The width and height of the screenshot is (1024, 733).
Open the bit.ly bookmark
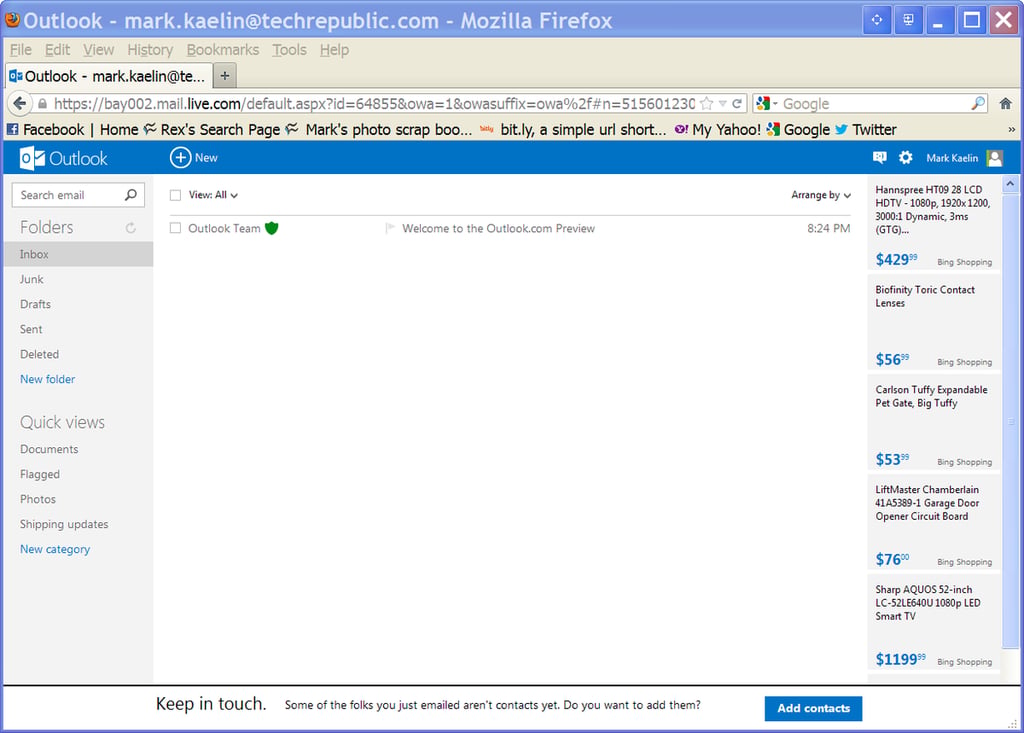pyautogui.click(x=573, y=129)
